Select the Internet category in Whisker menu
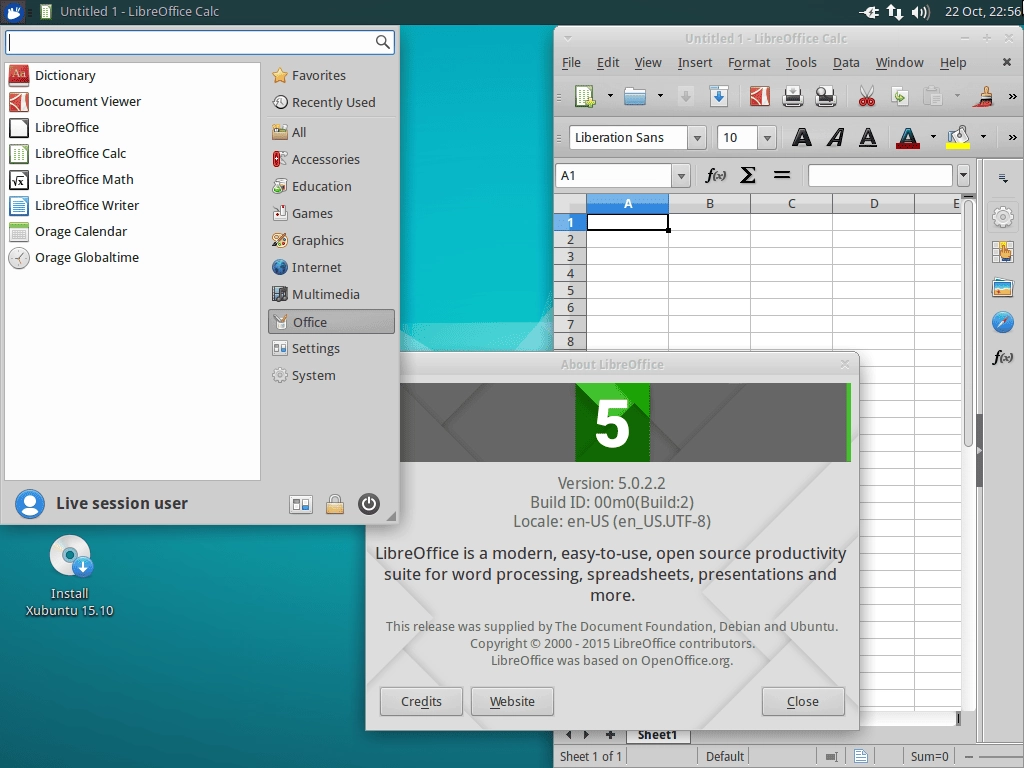This screenshot has width=1024, height=768. (x=331, y=267)
